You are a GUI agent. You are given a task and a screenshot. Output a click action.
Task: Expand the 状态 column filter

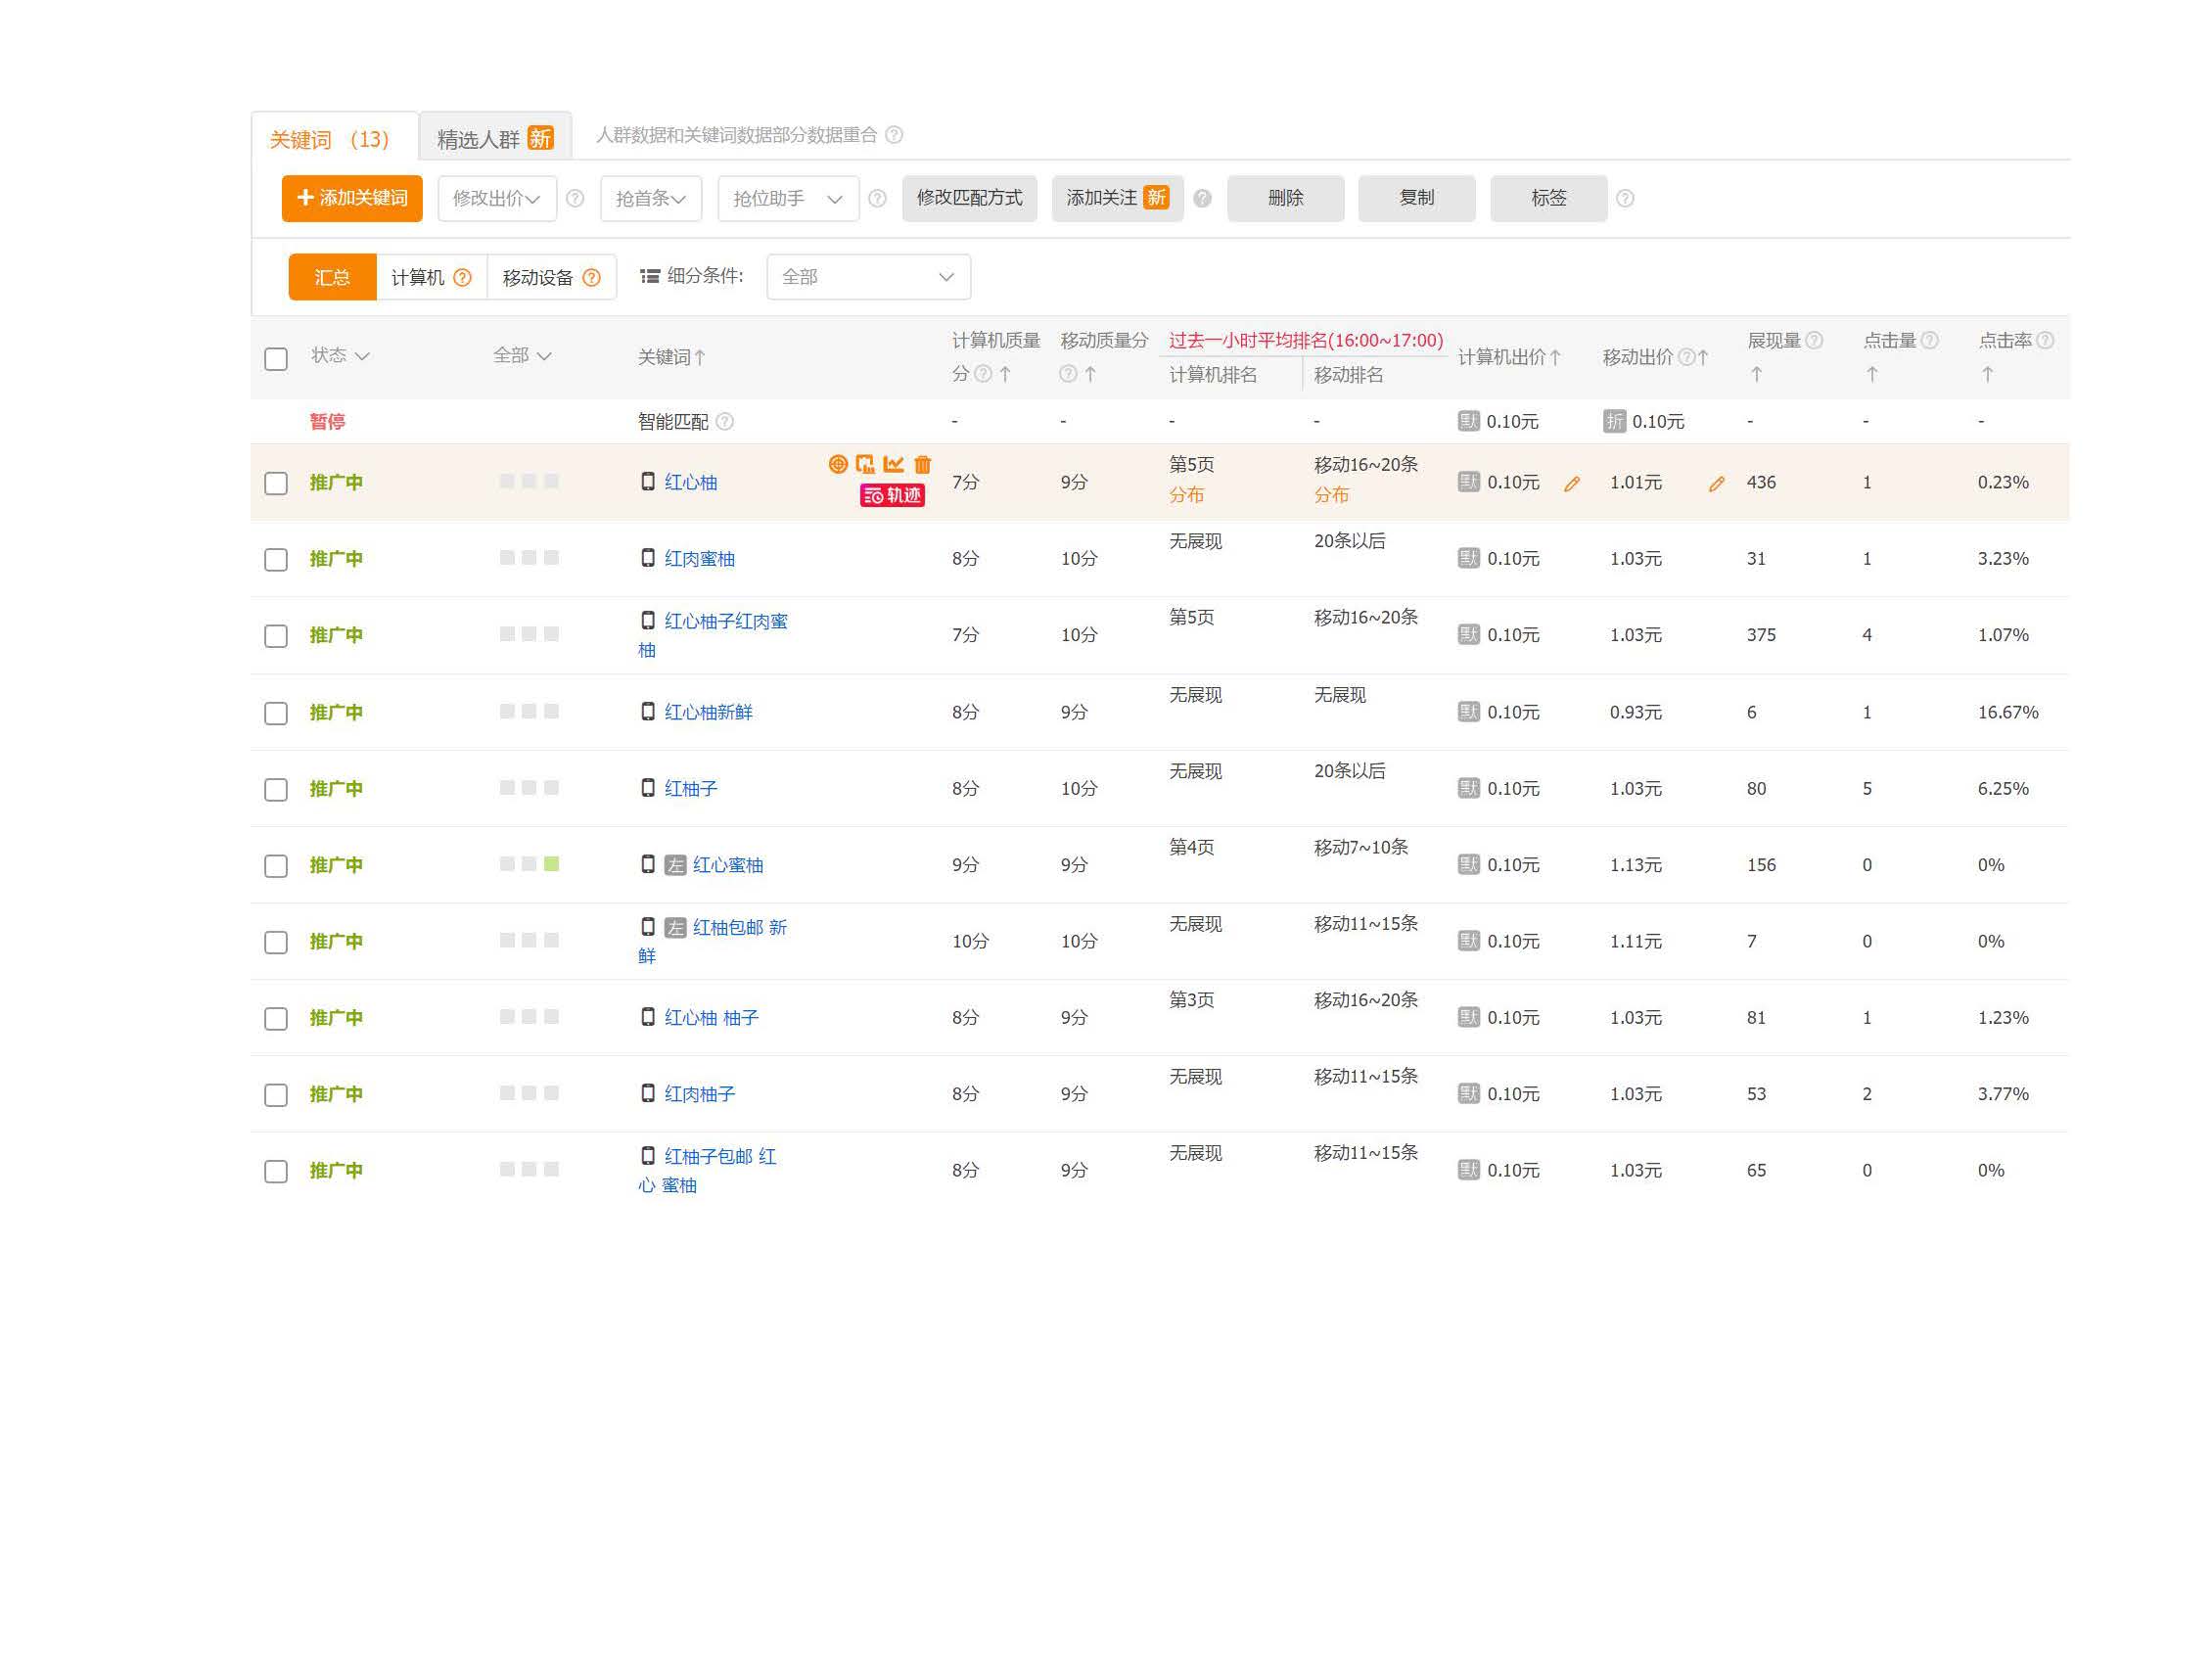pos(340,356)
